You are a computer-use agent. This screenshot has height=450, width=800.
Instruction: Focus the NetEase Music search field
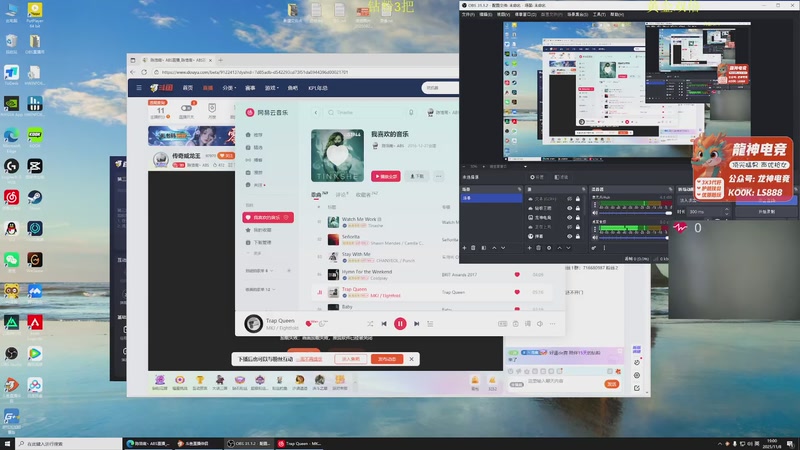tap(369, 112)
